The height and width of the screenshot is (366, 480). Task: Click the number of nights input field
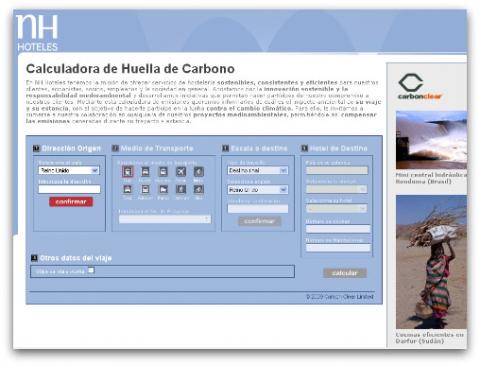coord(338,229)
